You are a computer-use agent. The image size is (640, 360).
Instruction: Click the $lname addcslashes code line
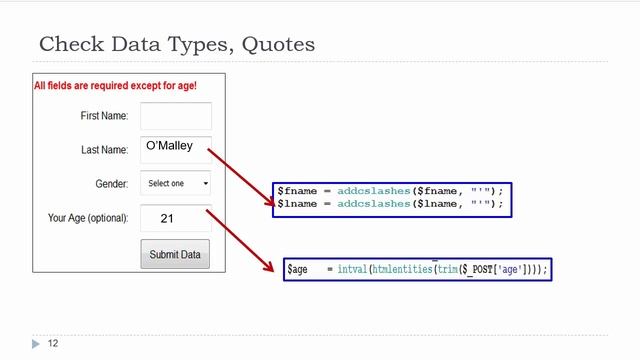coord(390,204)
